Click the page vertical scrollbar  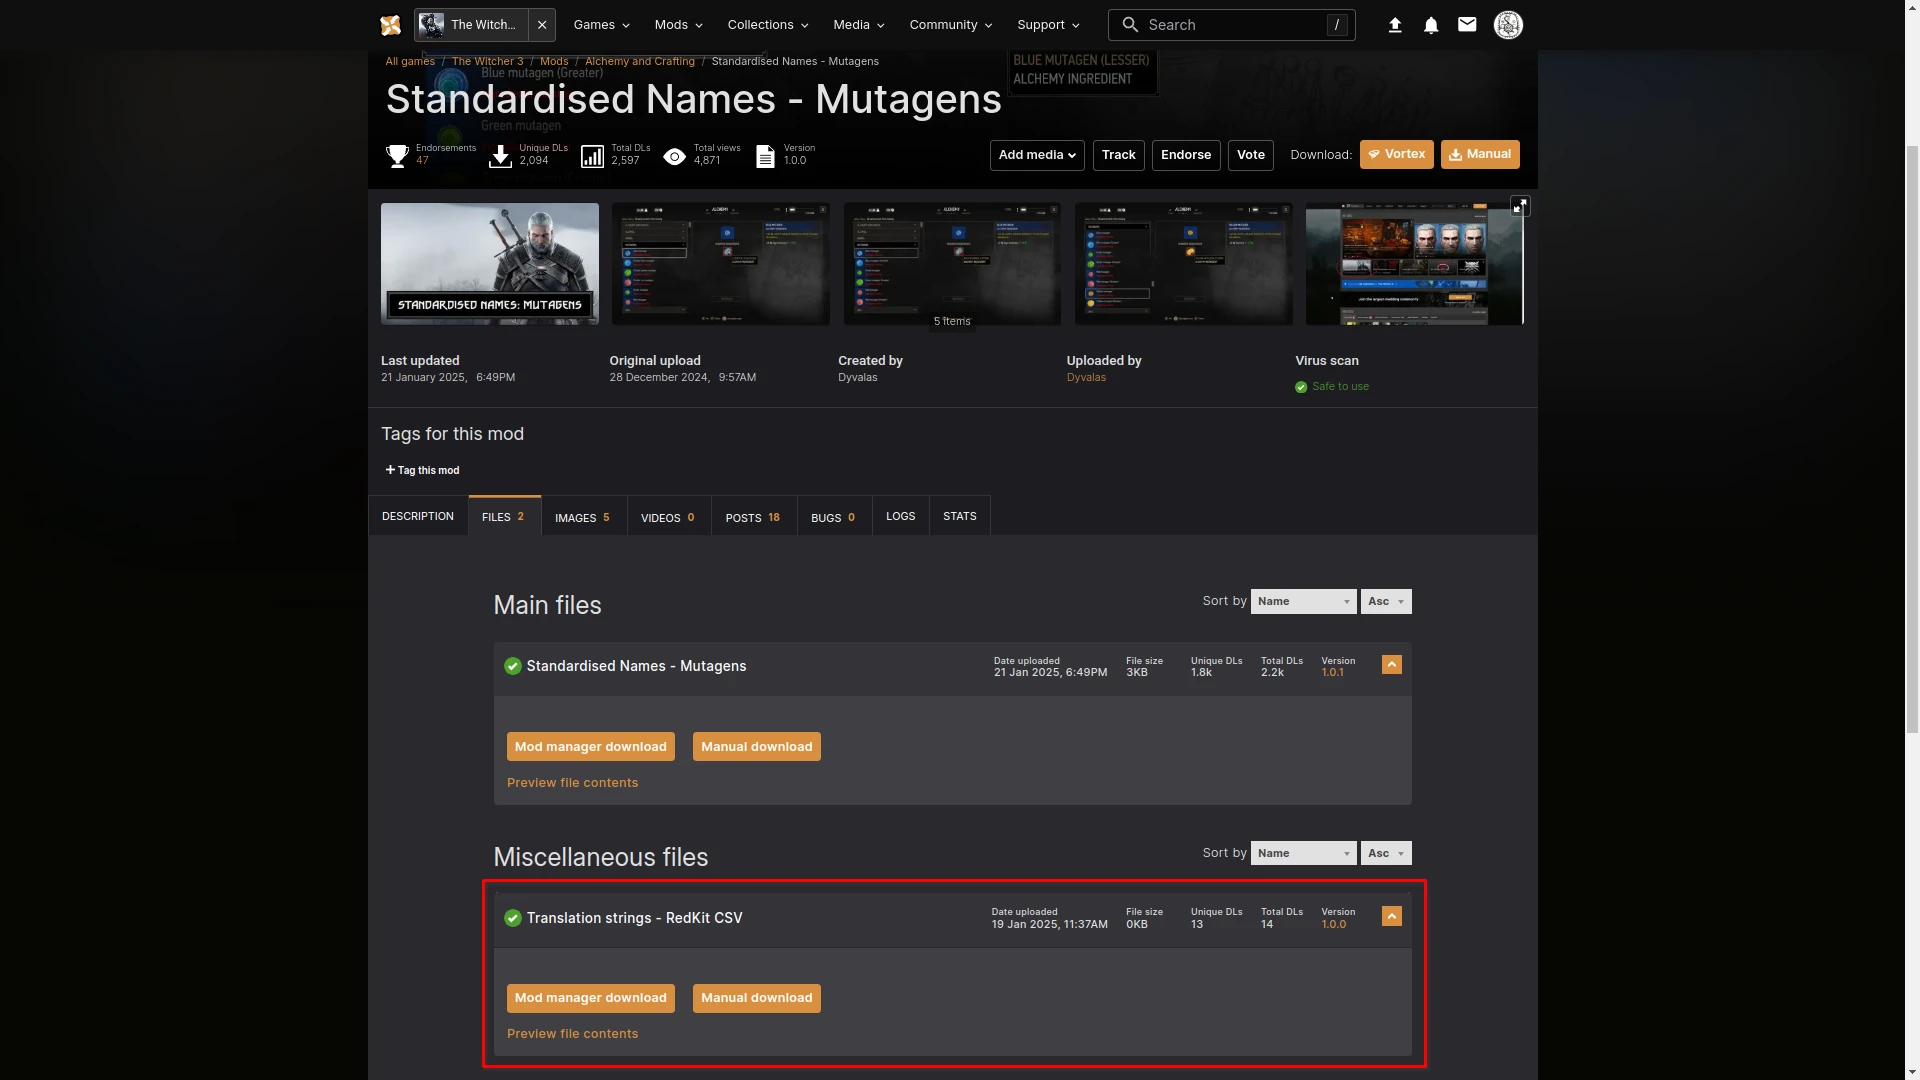pyautogui.click(x=1912, y=440)
